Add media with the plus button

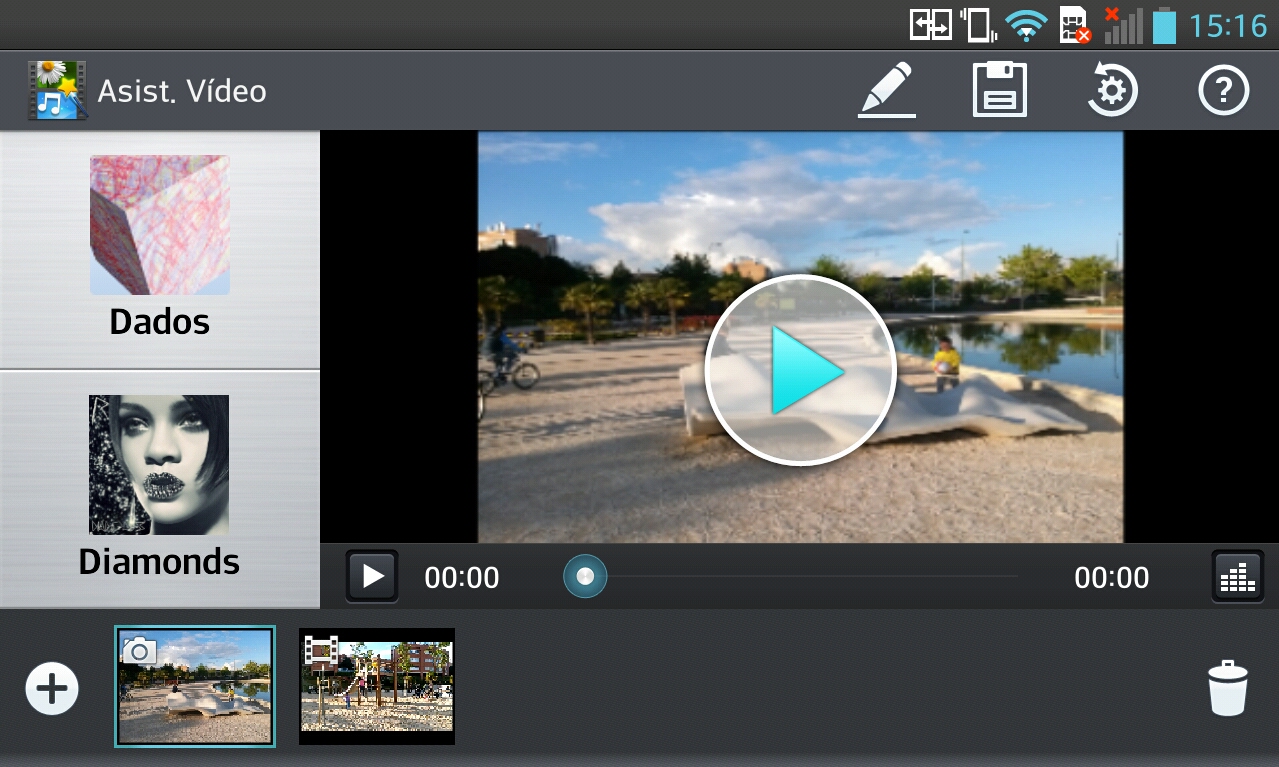[x=52, y=689]
